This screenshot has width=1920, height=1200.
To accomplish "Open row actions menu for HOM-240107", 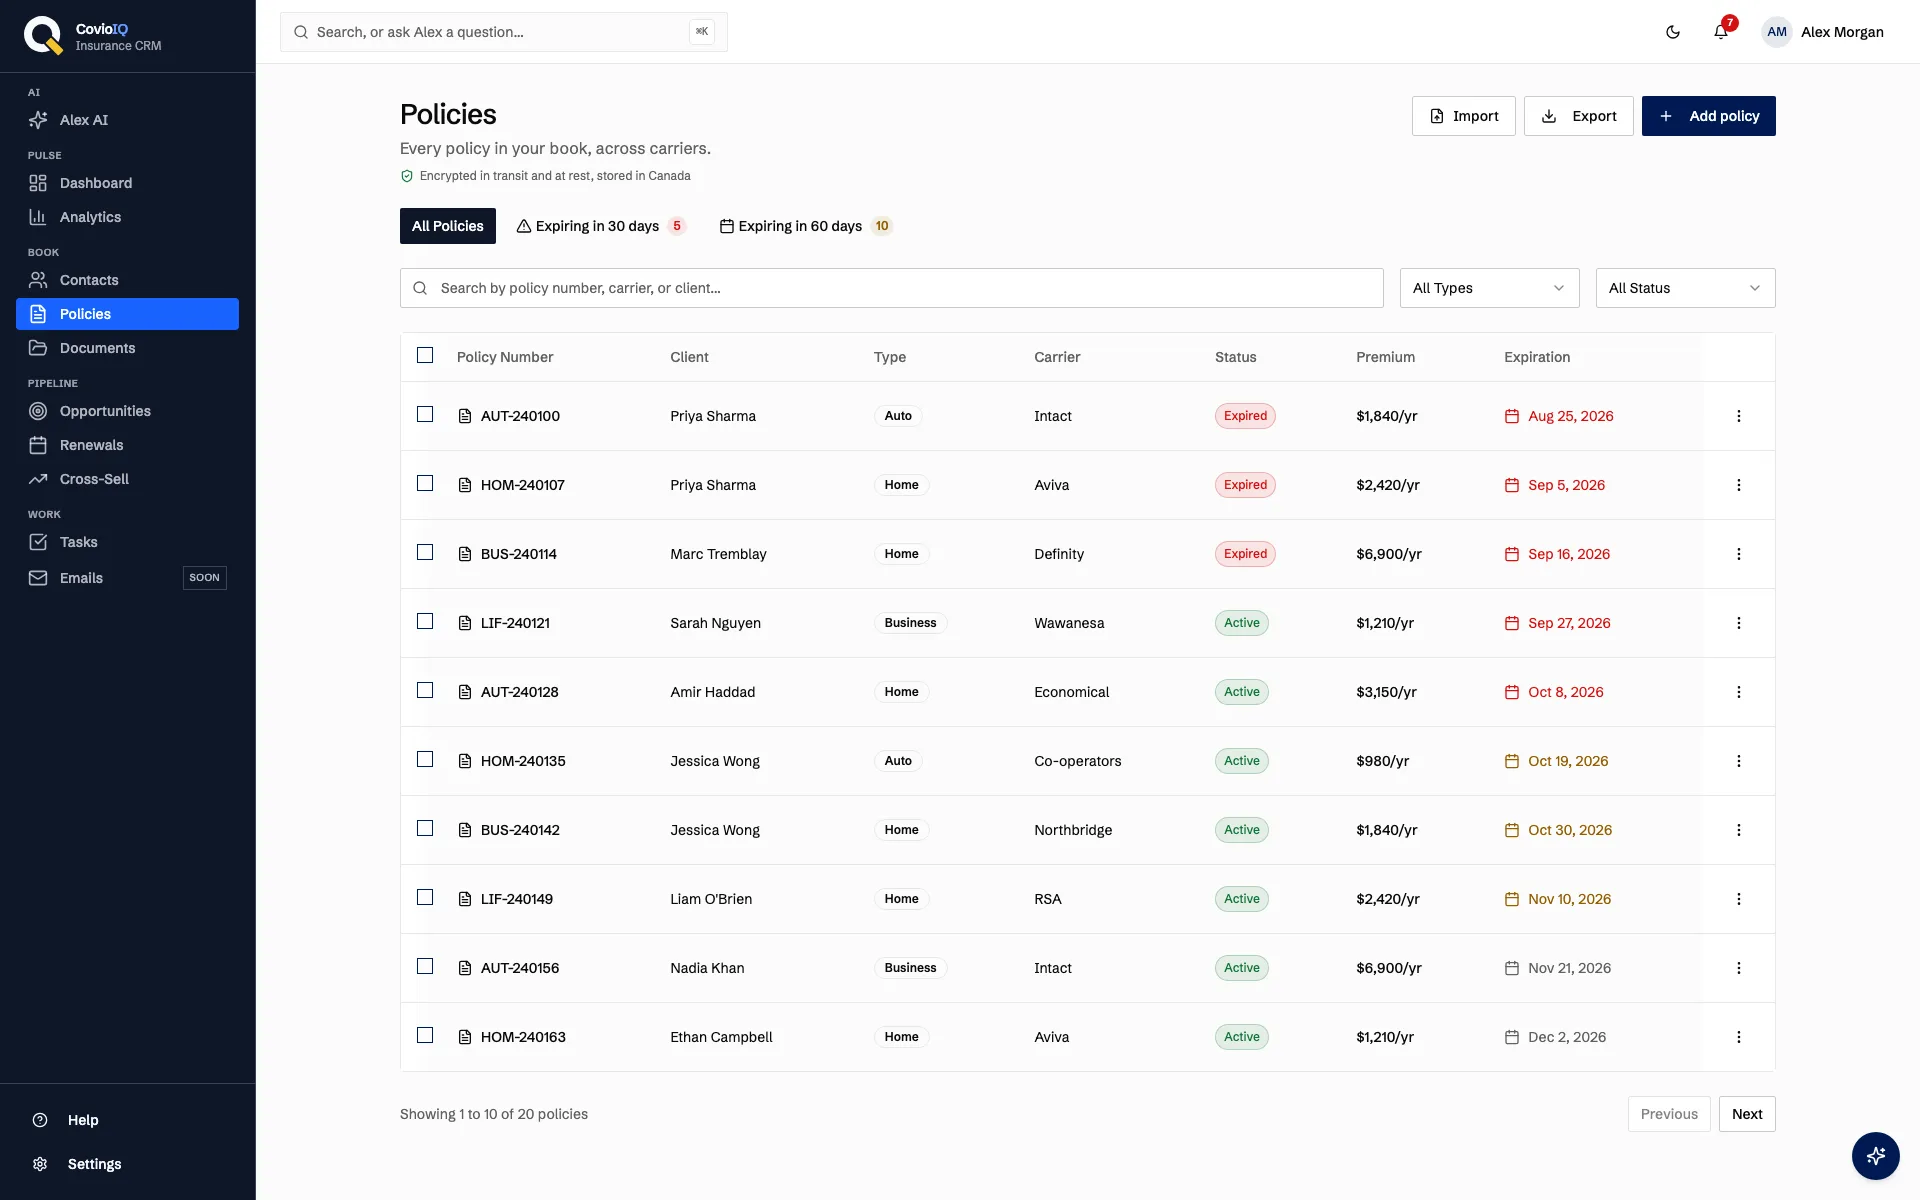I will click(1738, 485).
